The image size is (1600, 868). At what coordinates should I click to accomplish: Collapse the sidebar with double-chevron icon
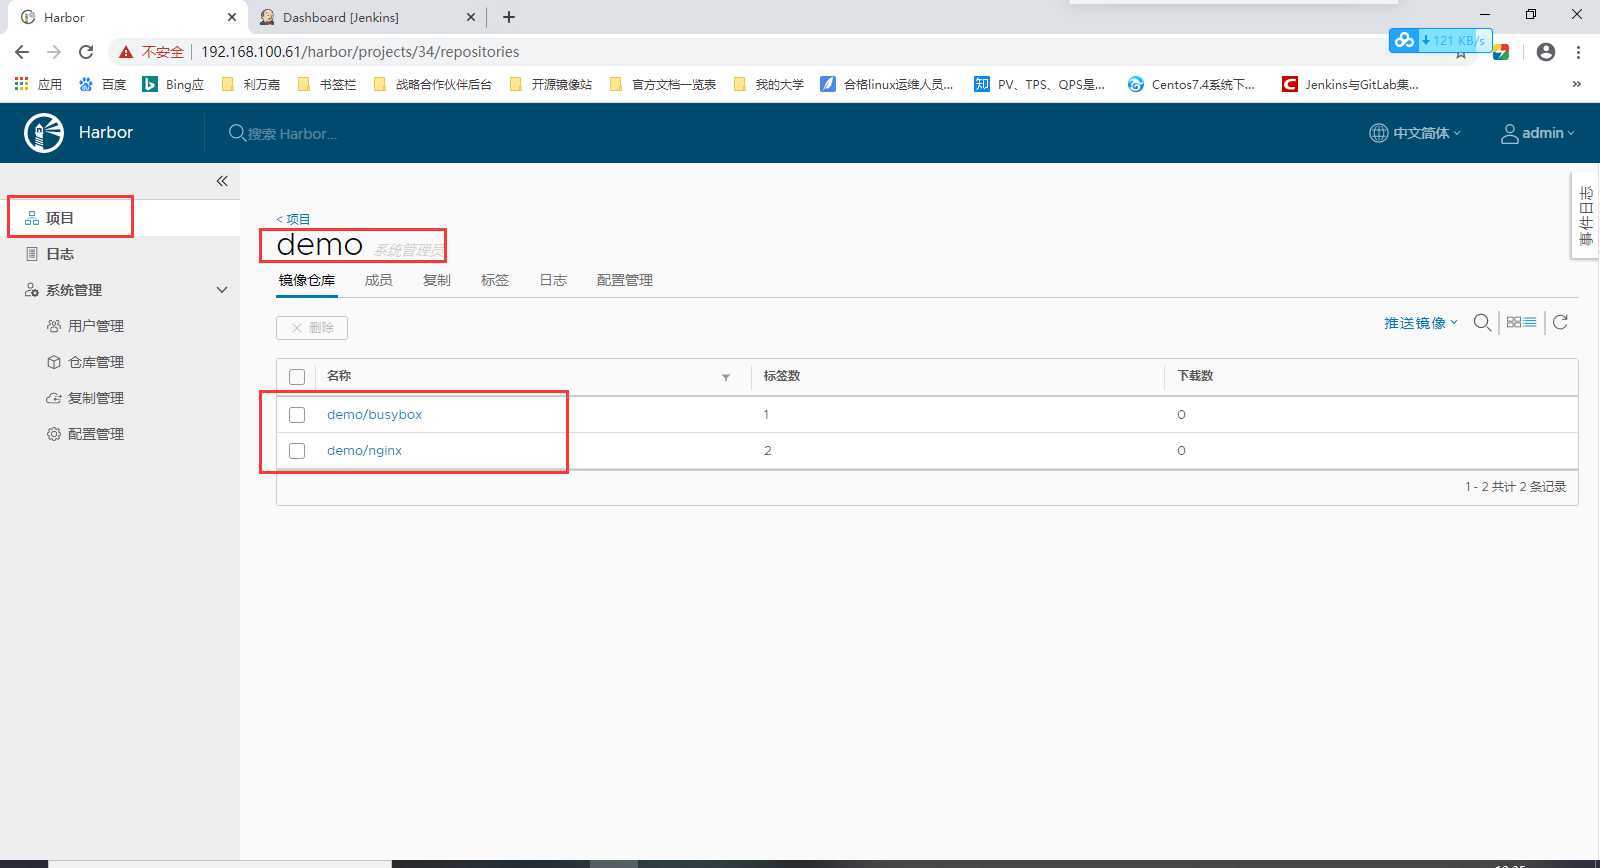coord(222,181)
